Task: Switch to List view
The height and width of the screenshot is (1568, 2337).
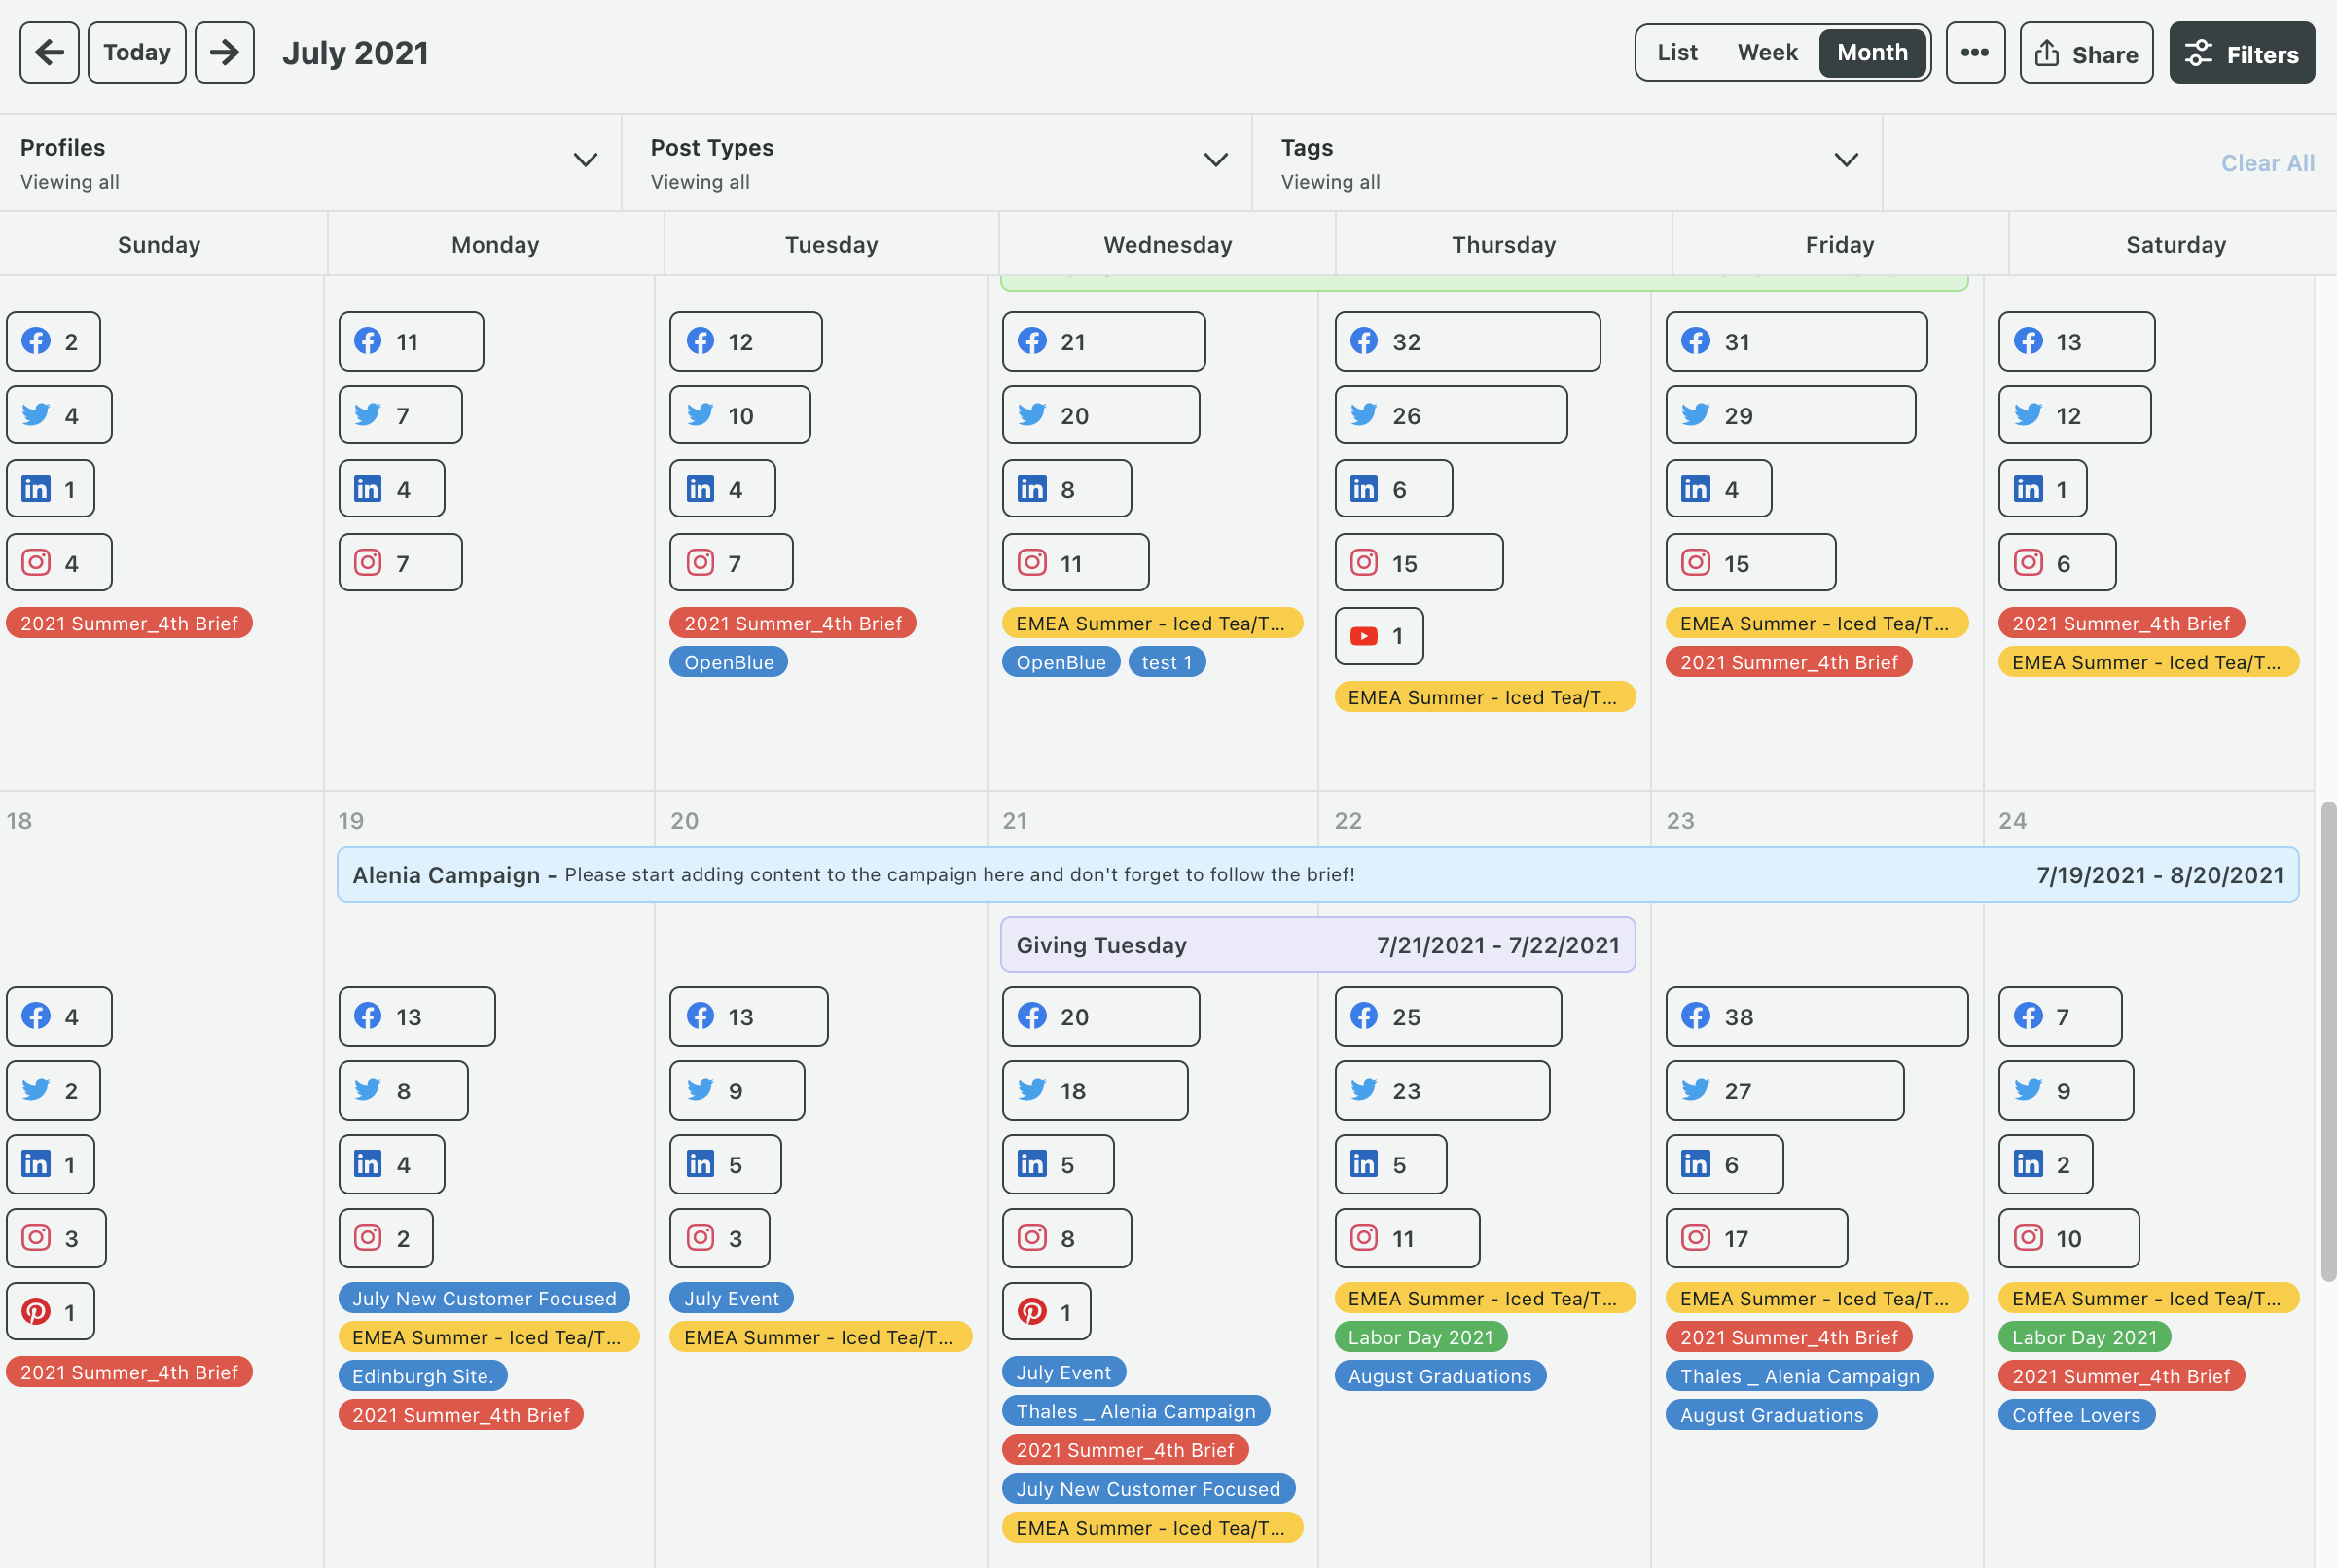Action: coord(1676,52)
